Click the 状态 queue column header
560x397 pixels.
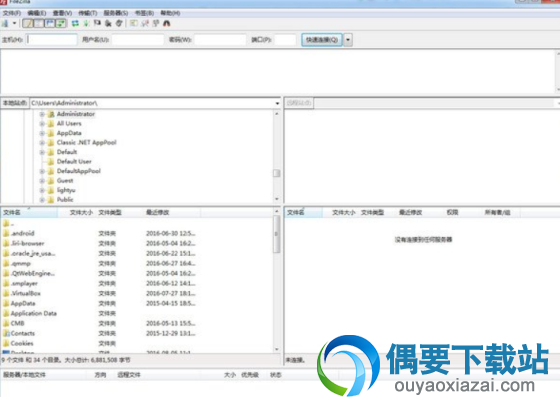click(276, 375)
